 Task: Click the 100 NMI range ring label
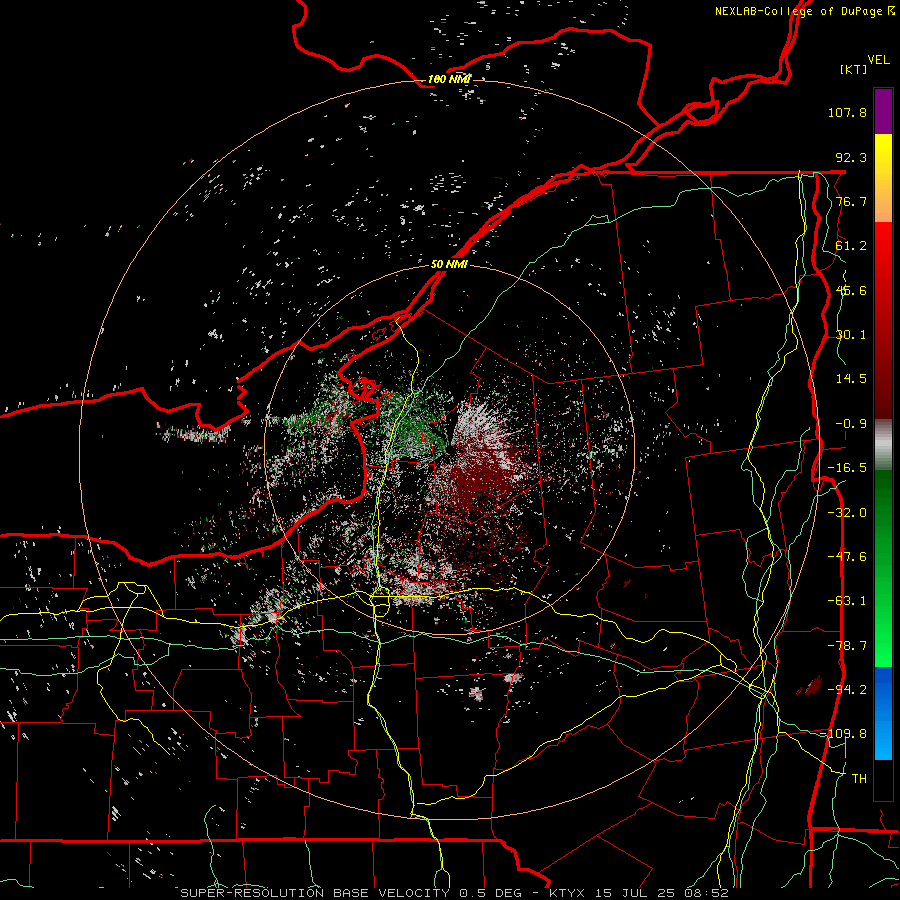click(449, 79)
